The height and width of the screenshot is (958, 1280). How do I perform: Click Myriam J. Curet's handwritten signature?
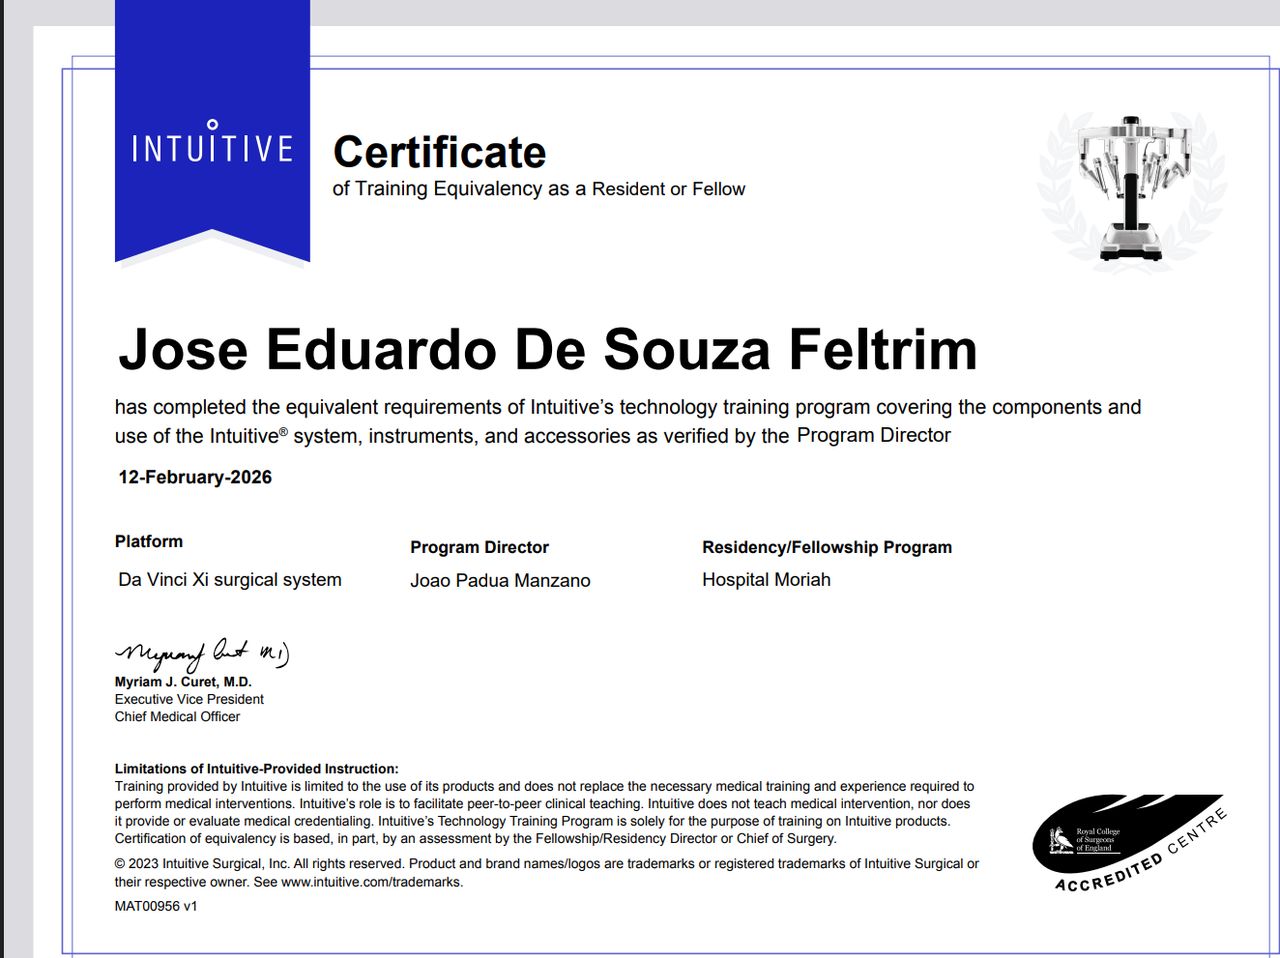click(x=202, y=653)
